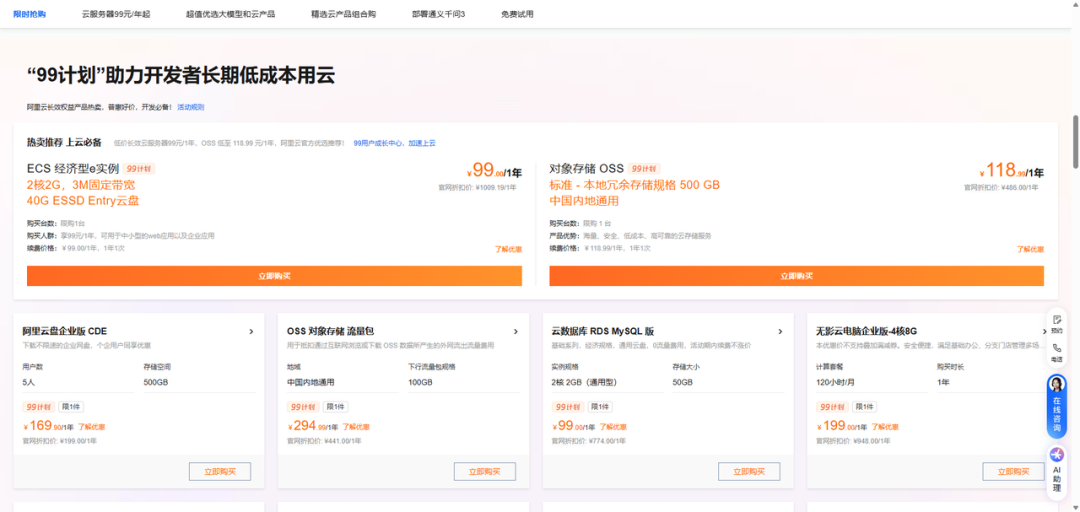1080x512 pixels.
Task: Click the 无影云电脑企业版-4核8G title
Action: coord(866,331)
